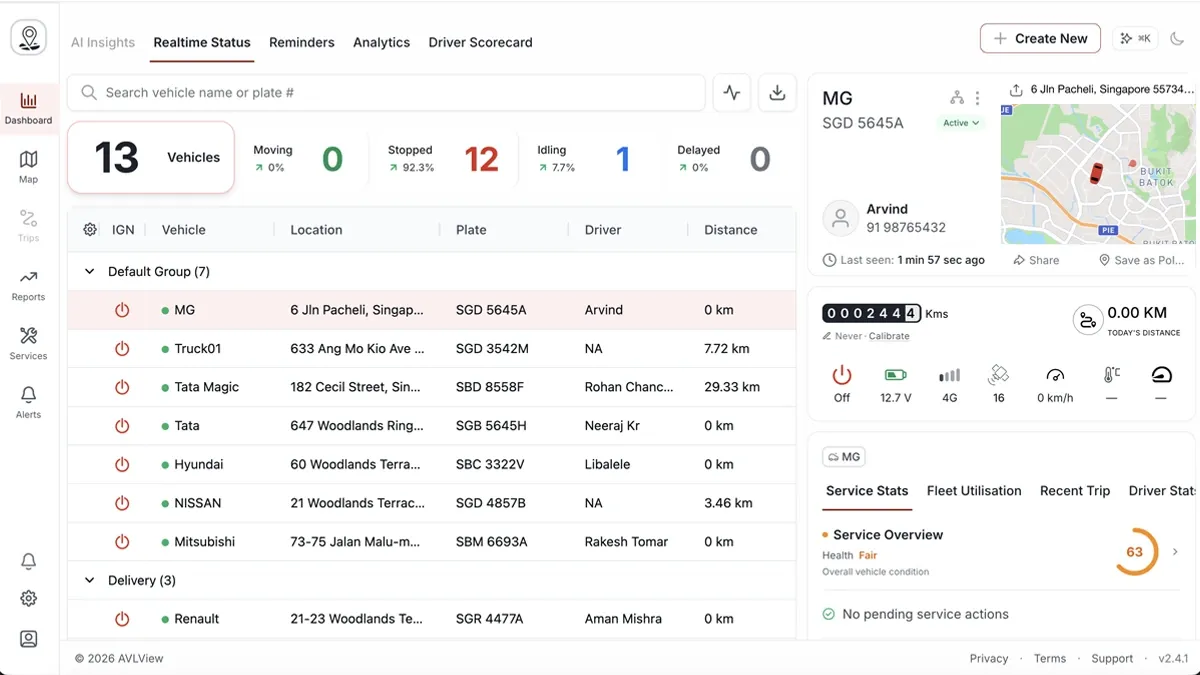The width and height of the screenshot is (1200, 675).
Task: Collapse the Default Group (7) section
Action: pos(90,272)
